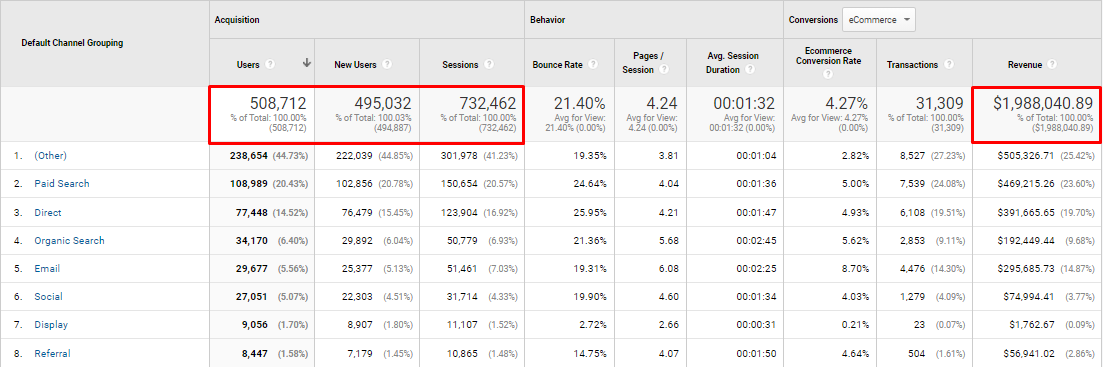Open help icon next to New Users

click(x=387, y=64)
